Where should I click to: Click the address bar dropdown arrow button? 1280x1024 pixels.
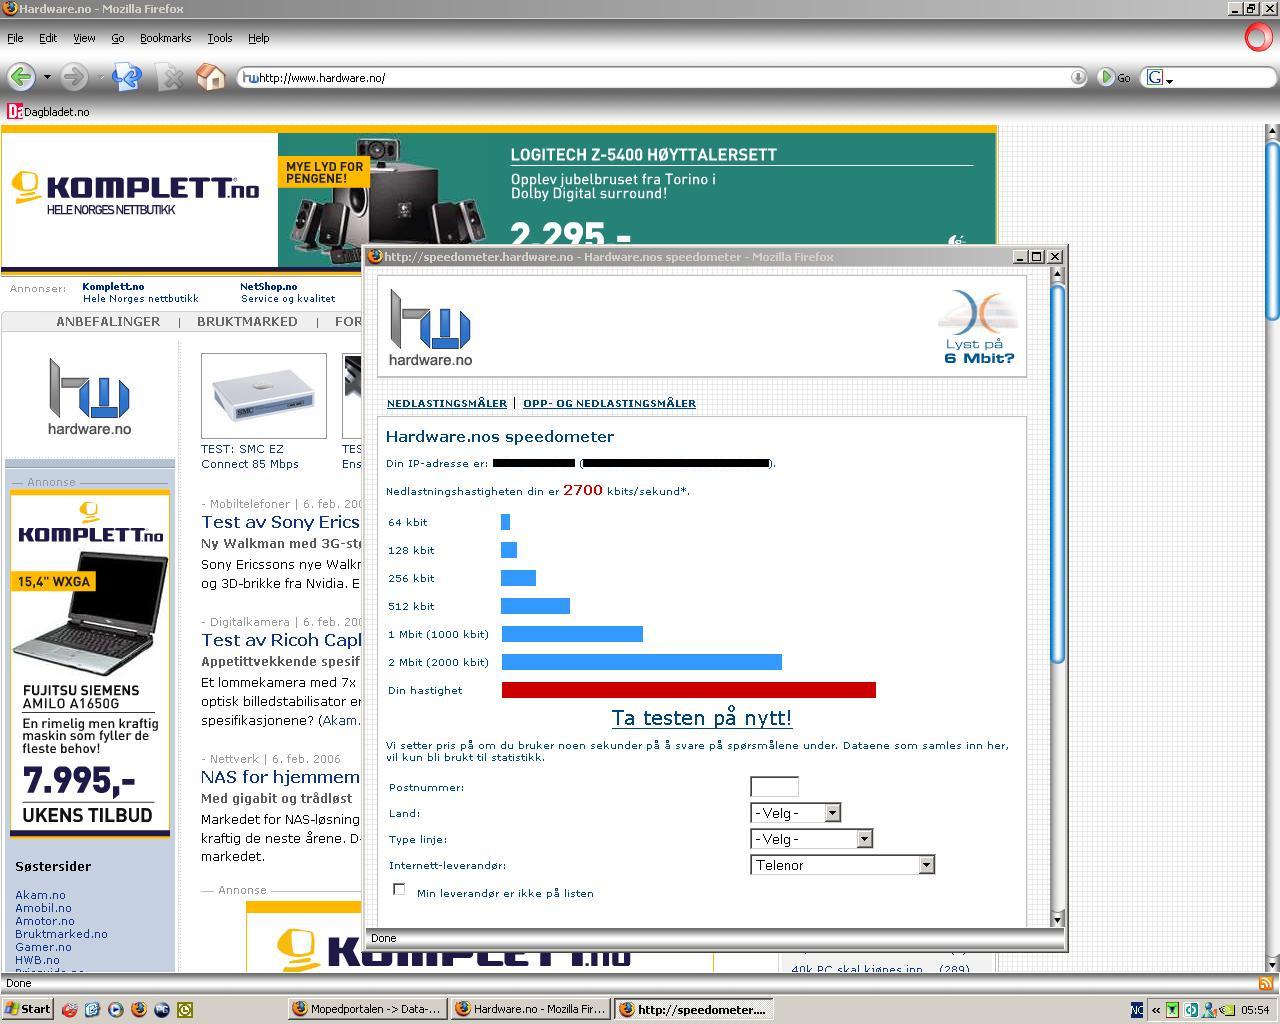(1078, 77)
